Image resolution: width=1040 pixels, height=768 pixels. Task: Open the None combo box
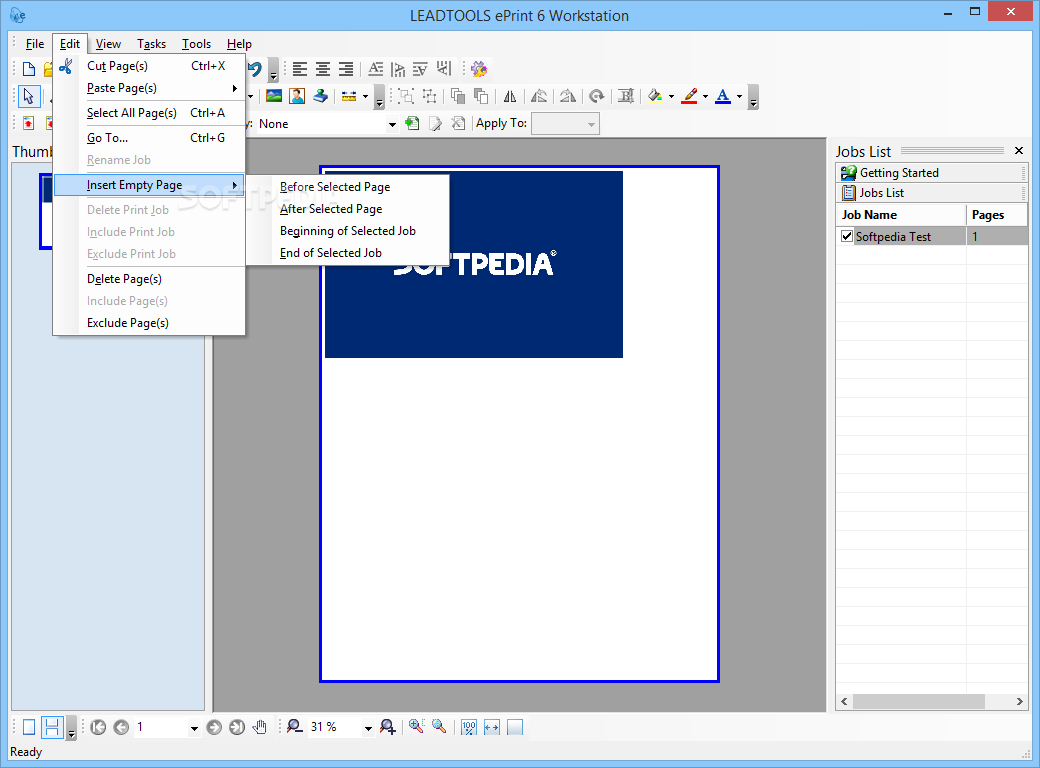click(x=393, y=124)
